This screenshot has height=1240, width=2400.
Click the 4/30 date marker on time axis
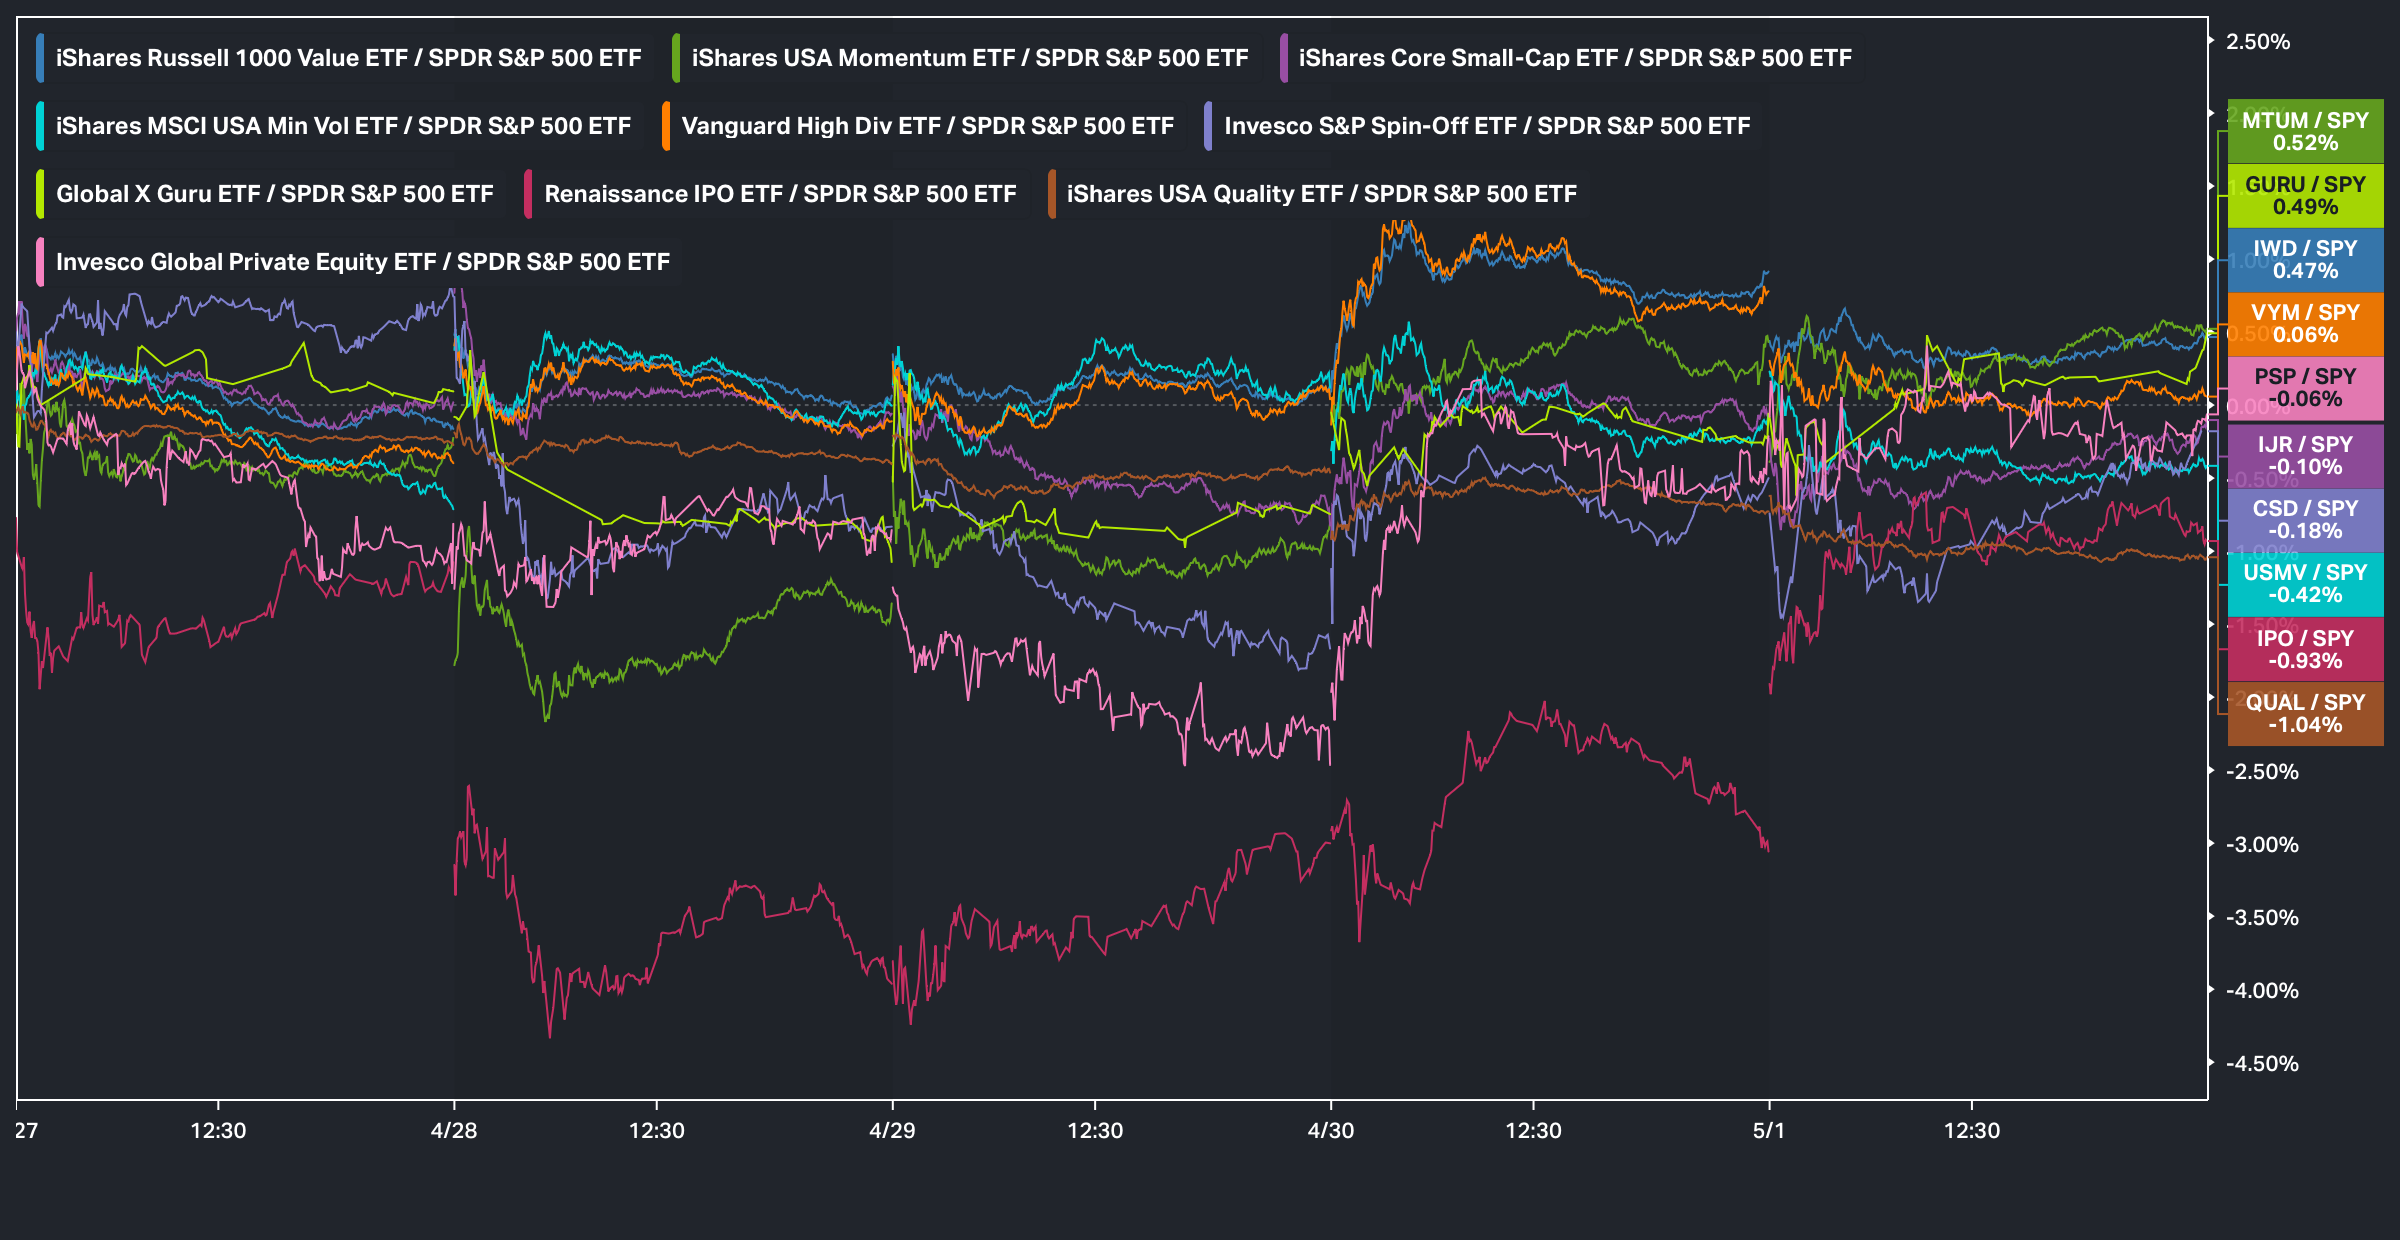[x=1331, y=1130]
